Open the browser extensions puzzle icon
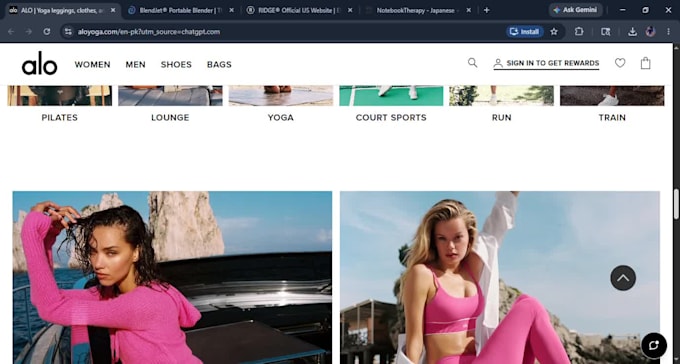Viewport: 680px width, 364px height. [x=579, y=32]
